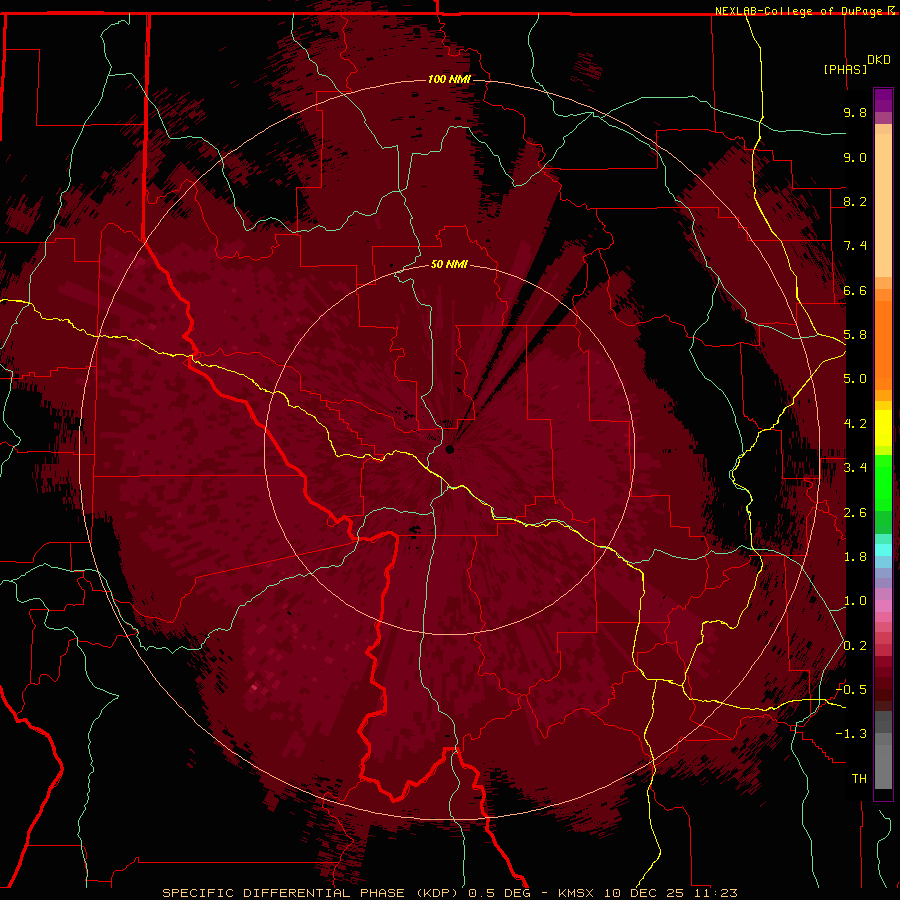Click the "10 DEC 25" date in the caption

click(642, 893)
